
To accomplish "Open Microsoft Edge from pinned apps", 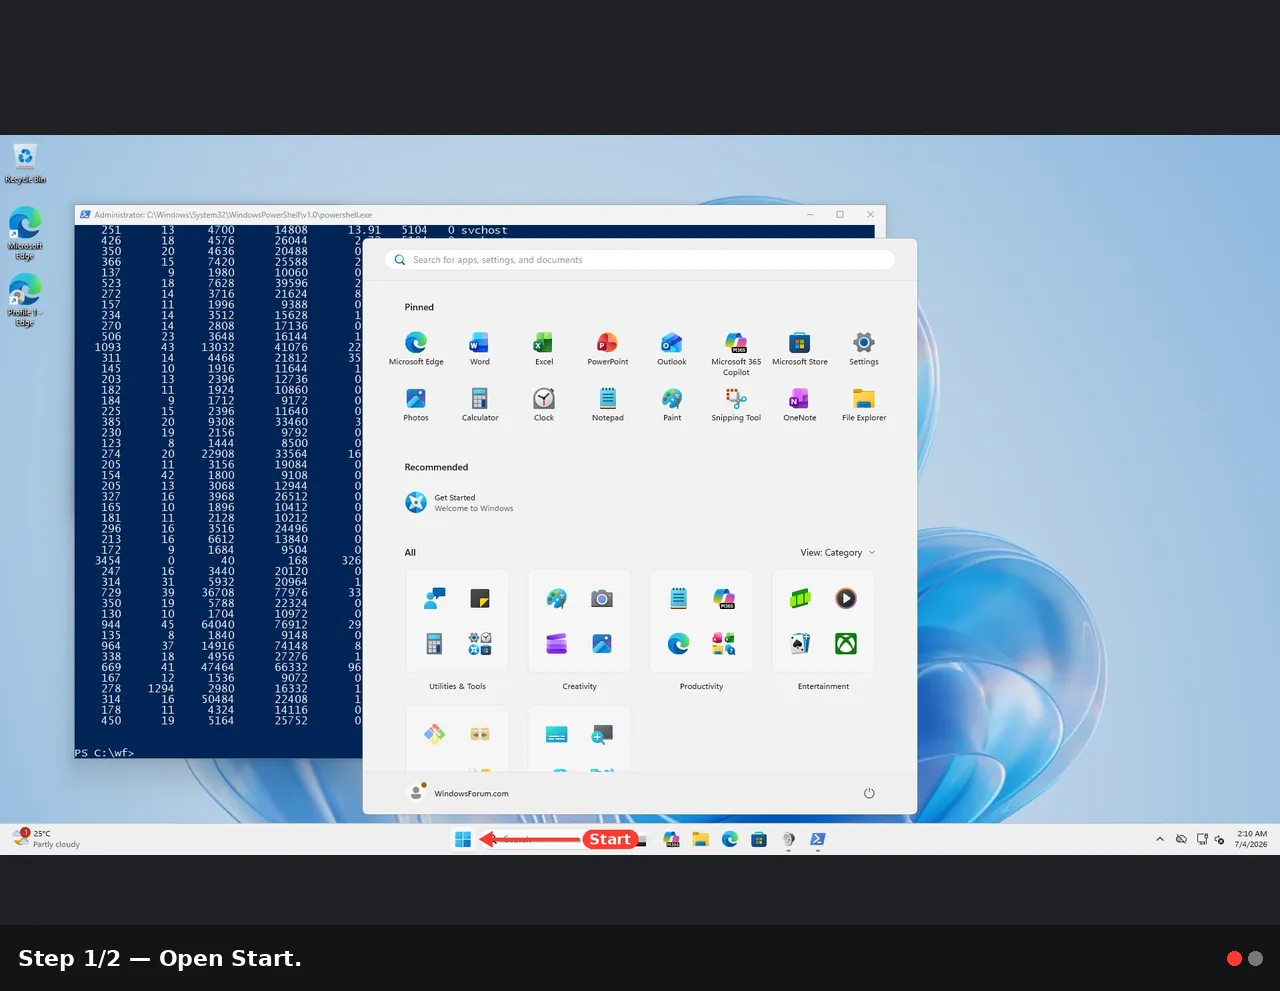I will tap(416, 349).
